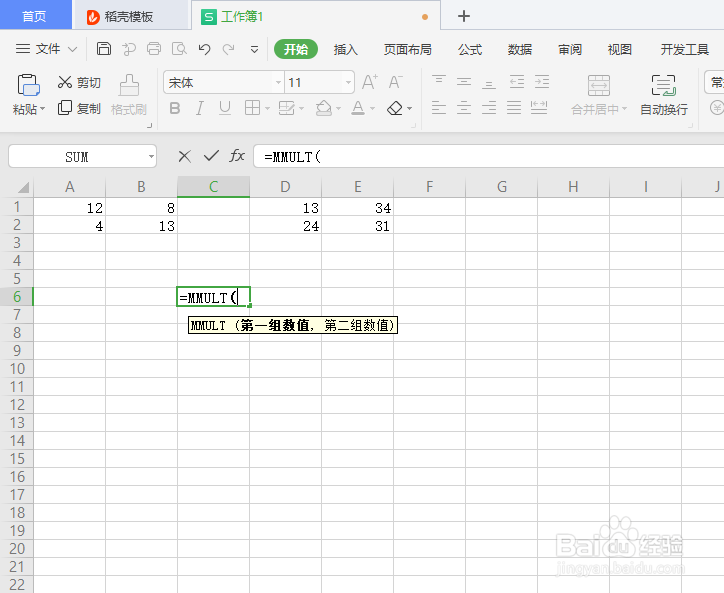Viewport: 724px width, 593px height.
Task: Expand the name box dropdown arrow
Action: click(x=151, y=157)
